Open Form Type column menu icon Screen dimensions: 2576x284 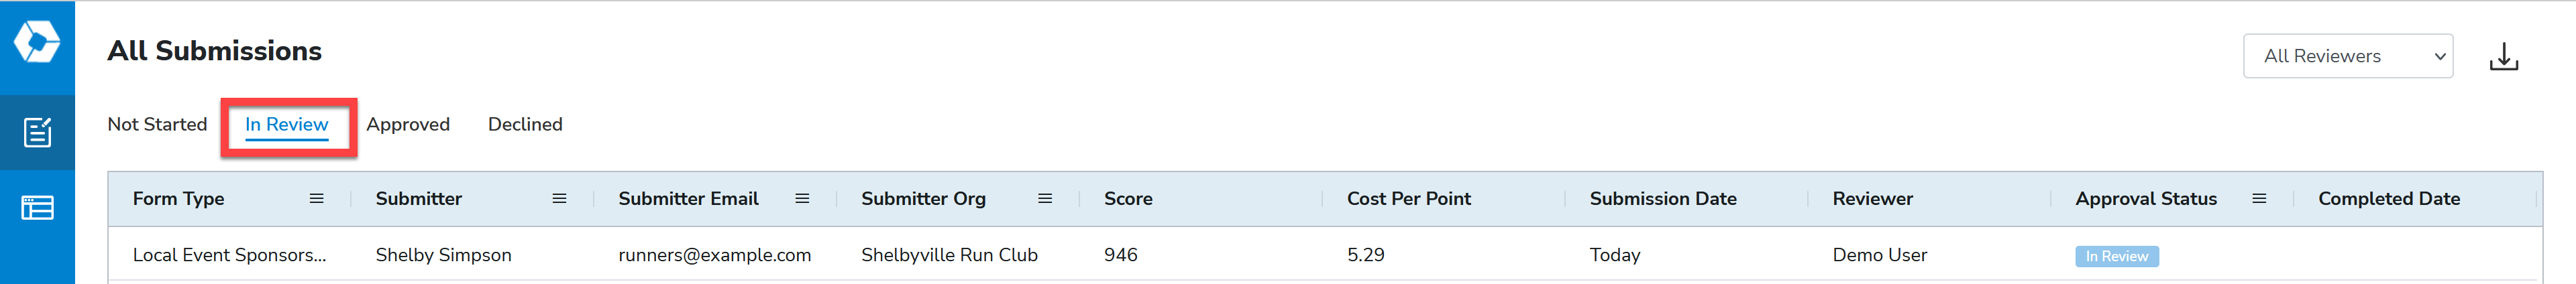[x=316, y=199]
